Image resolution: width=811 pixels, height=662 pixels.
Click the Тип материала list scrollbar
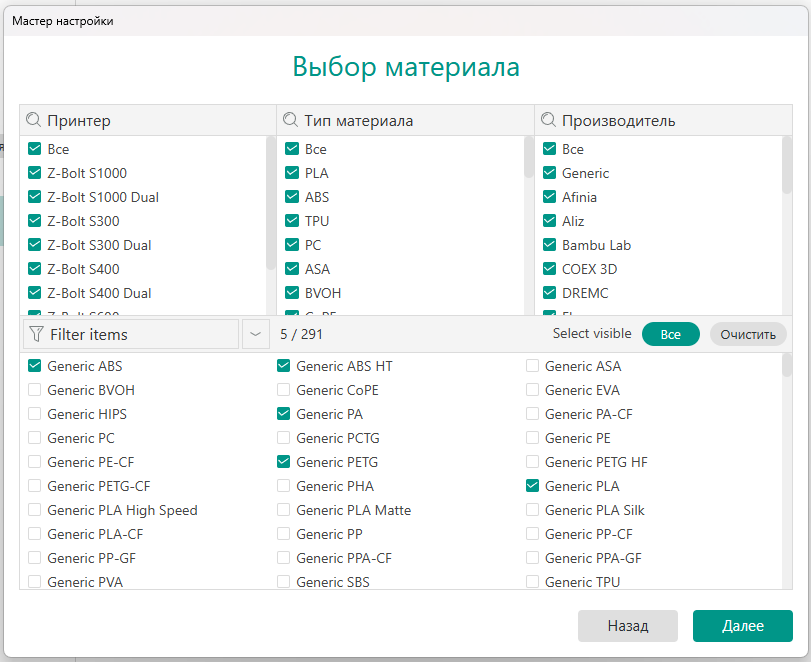coord(528,157)
